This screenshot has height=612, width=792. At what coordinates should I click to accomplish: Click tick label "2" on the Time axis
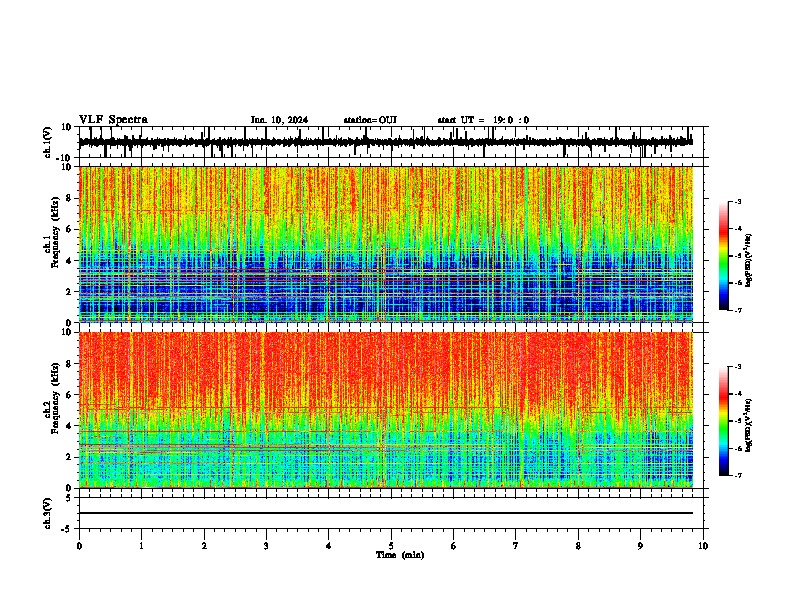coord(204,546)
